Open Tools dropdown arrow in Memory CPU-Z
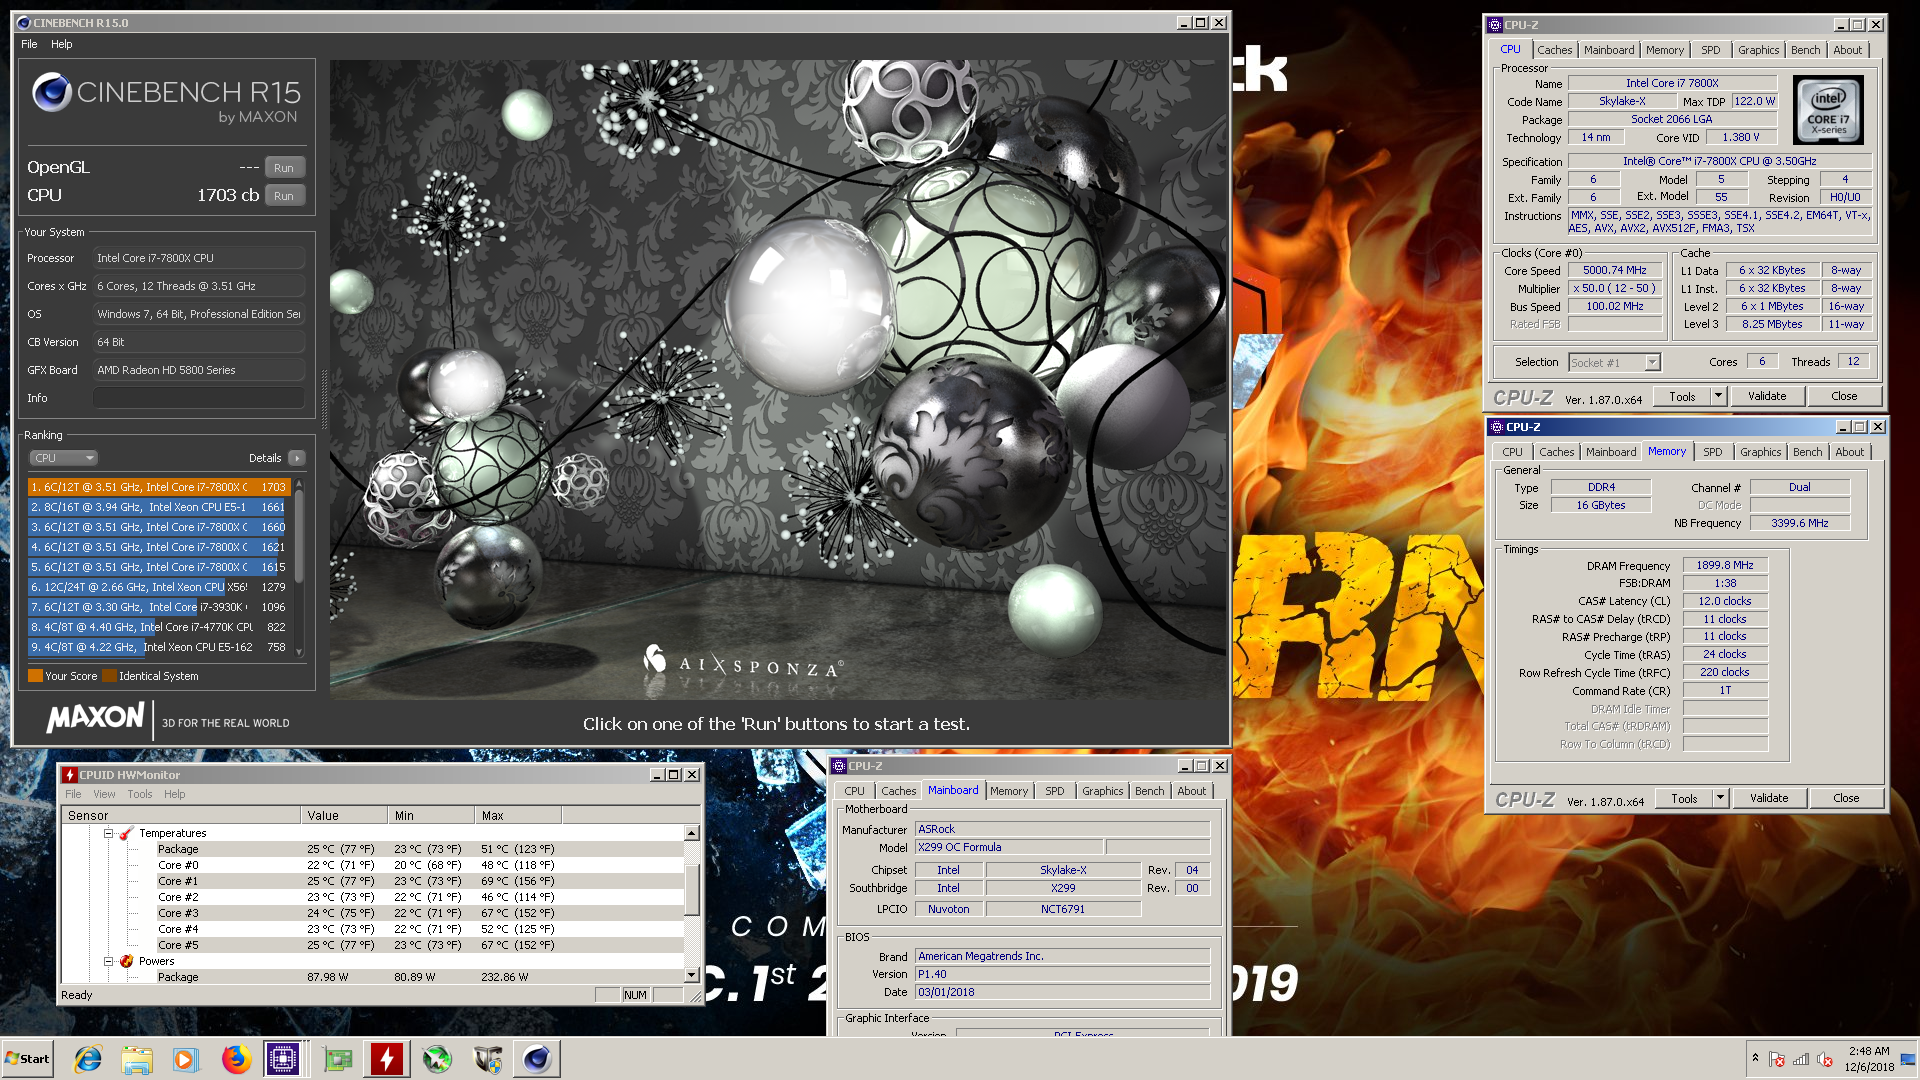This screenshot has height=1080, width=1920. [1720, 798]
